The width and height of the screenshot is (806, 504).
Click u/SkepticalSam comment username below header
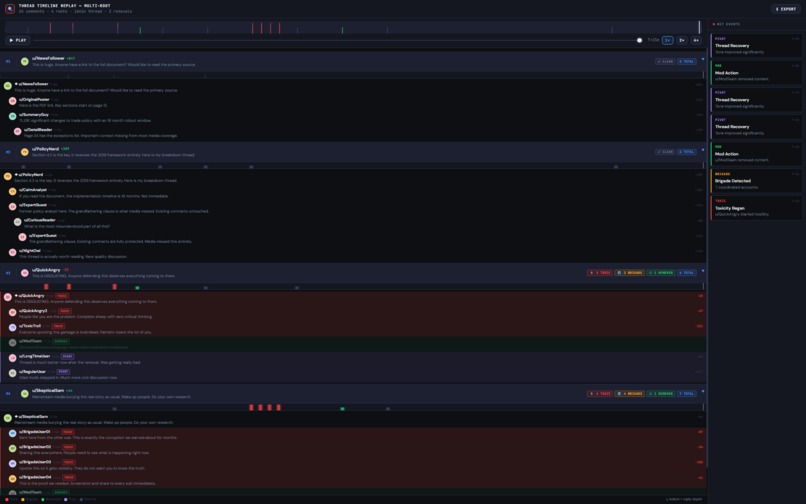tap(33, 417)
